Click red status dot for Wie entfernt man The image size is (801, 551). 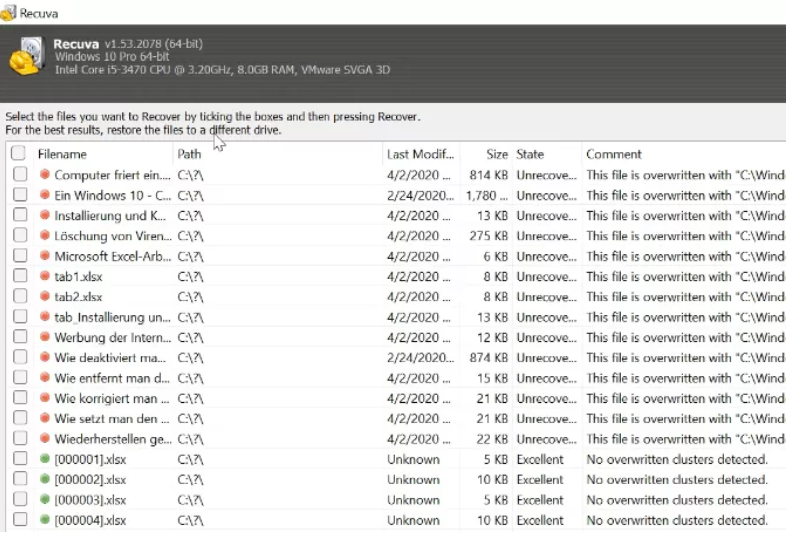click(x=45, y=378)
